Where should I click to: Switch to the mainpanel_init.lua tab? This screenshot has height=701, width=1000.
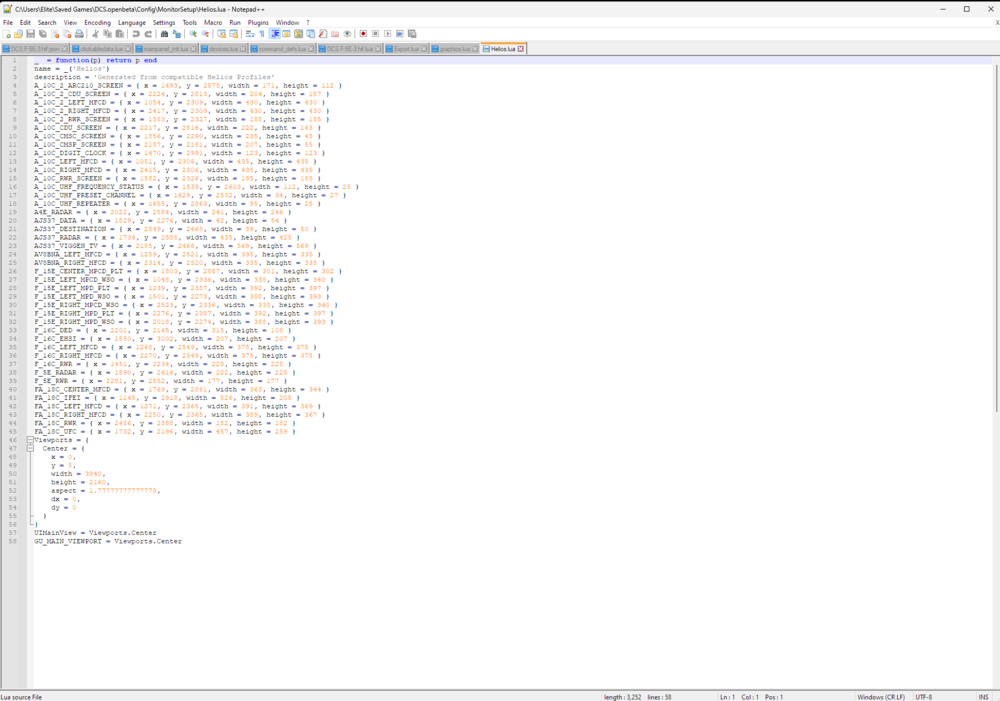coord(165,49)
